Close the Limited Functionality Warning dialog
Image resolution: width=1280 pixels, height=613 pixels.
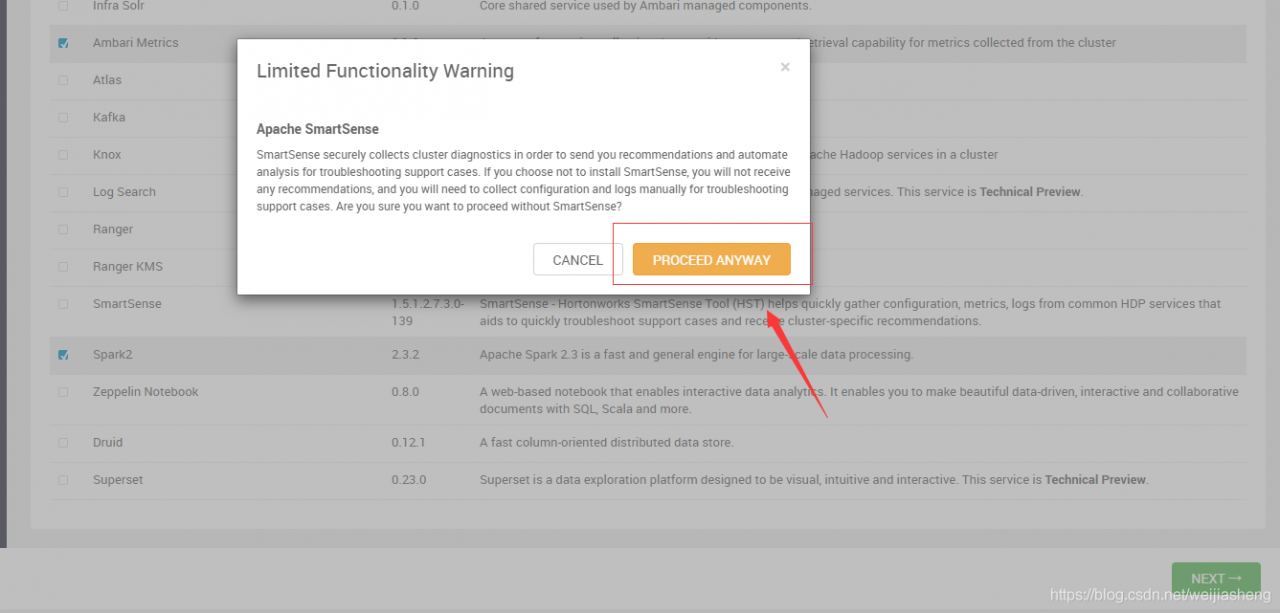[785, 67]
